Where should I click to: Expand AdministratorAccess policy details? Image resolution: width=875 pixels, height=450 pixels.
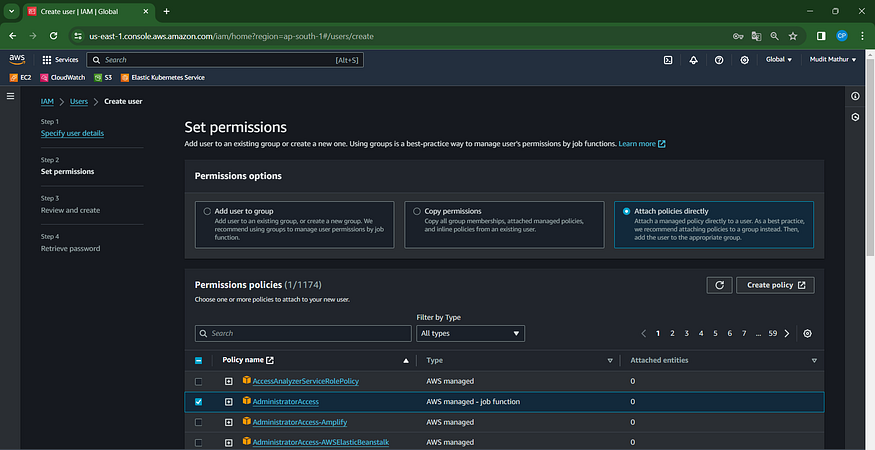(x=228, y=402)
